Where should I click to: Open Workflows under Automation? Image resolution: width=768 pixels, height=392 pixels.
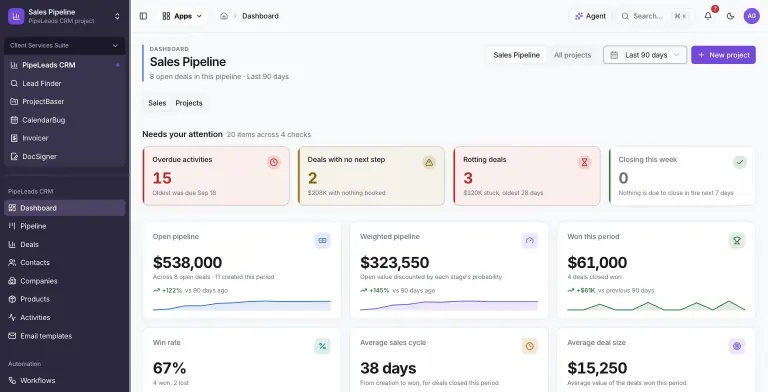(x=65, y=381)
